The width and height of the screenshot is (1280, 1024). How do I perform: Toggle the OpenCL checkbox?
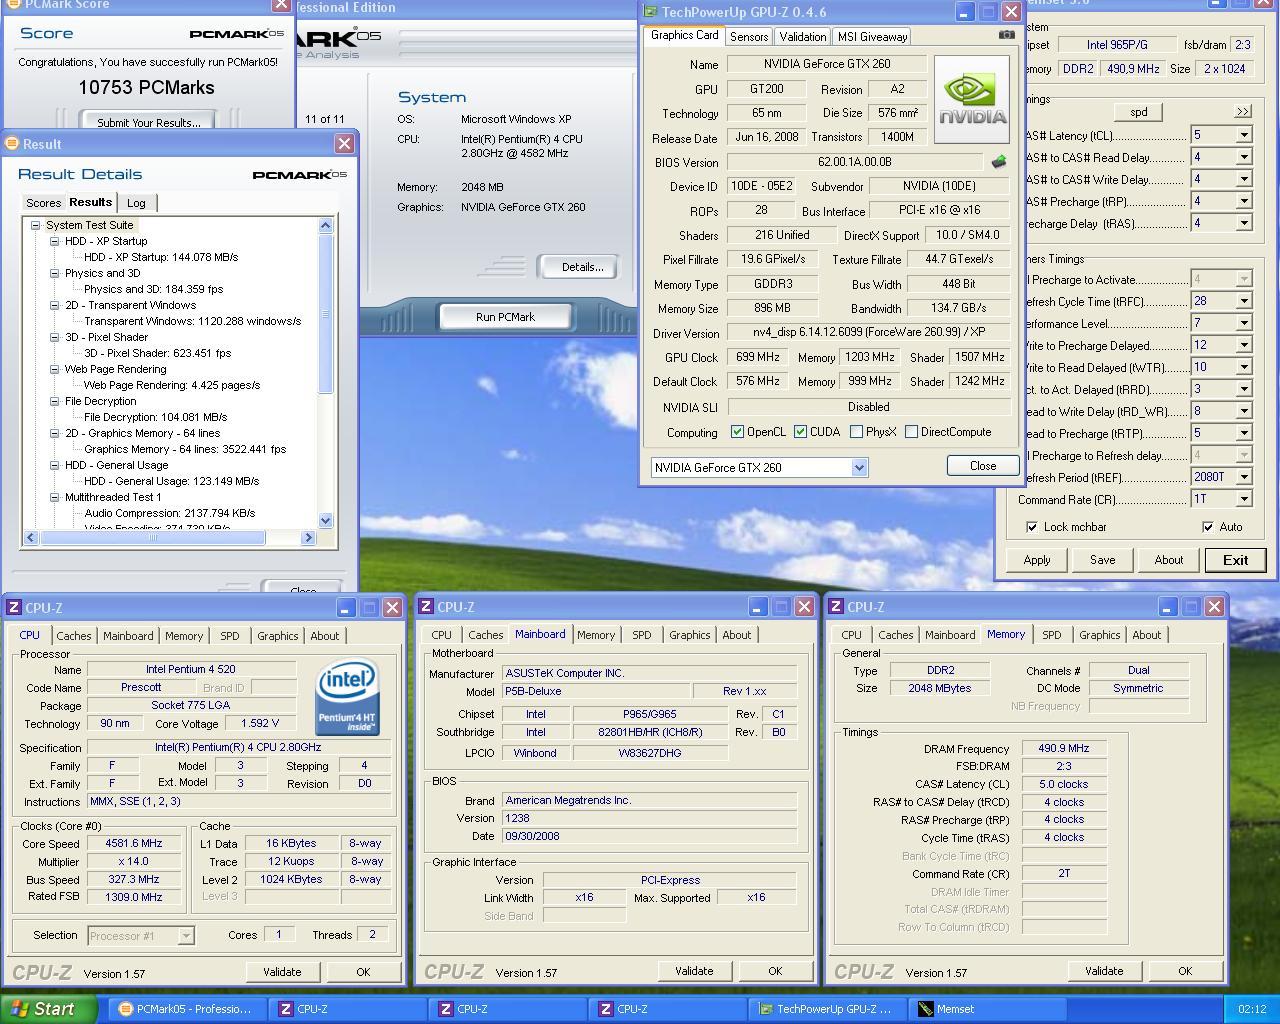[737, 432]
